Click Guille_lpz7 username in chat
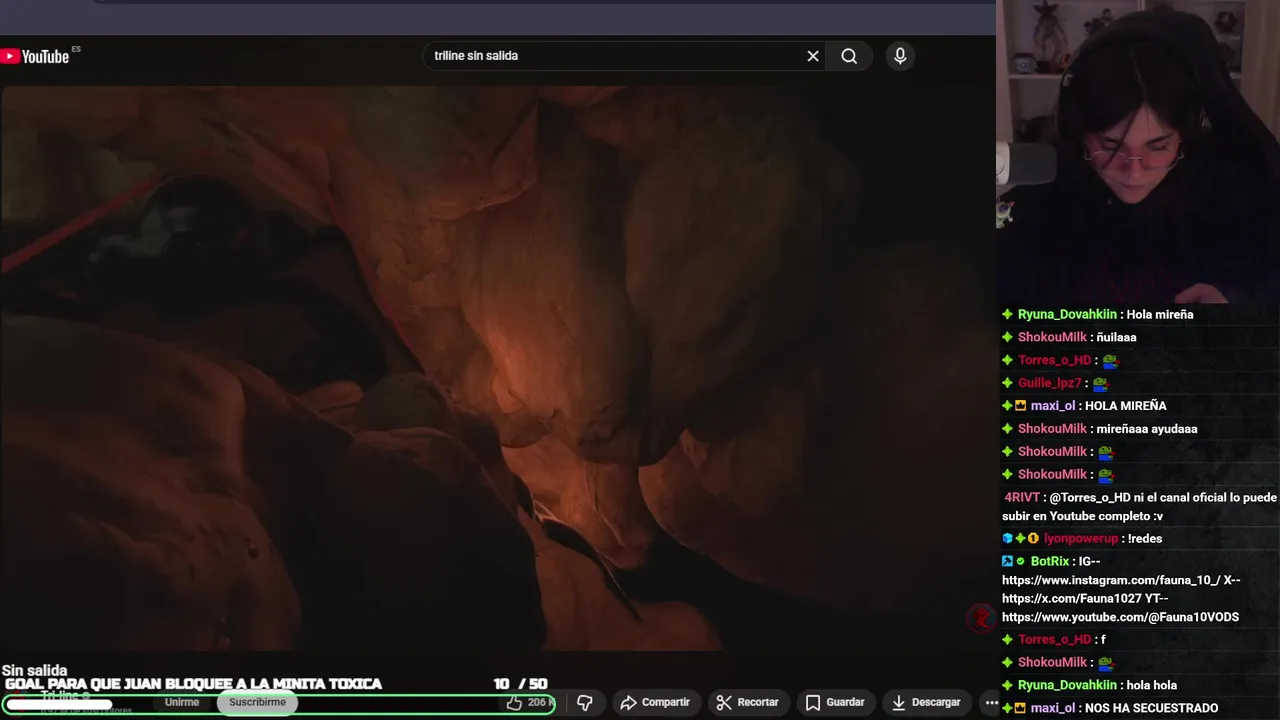The height and width of the screenshot is (720, 1280). click(x=1050, y=383)
